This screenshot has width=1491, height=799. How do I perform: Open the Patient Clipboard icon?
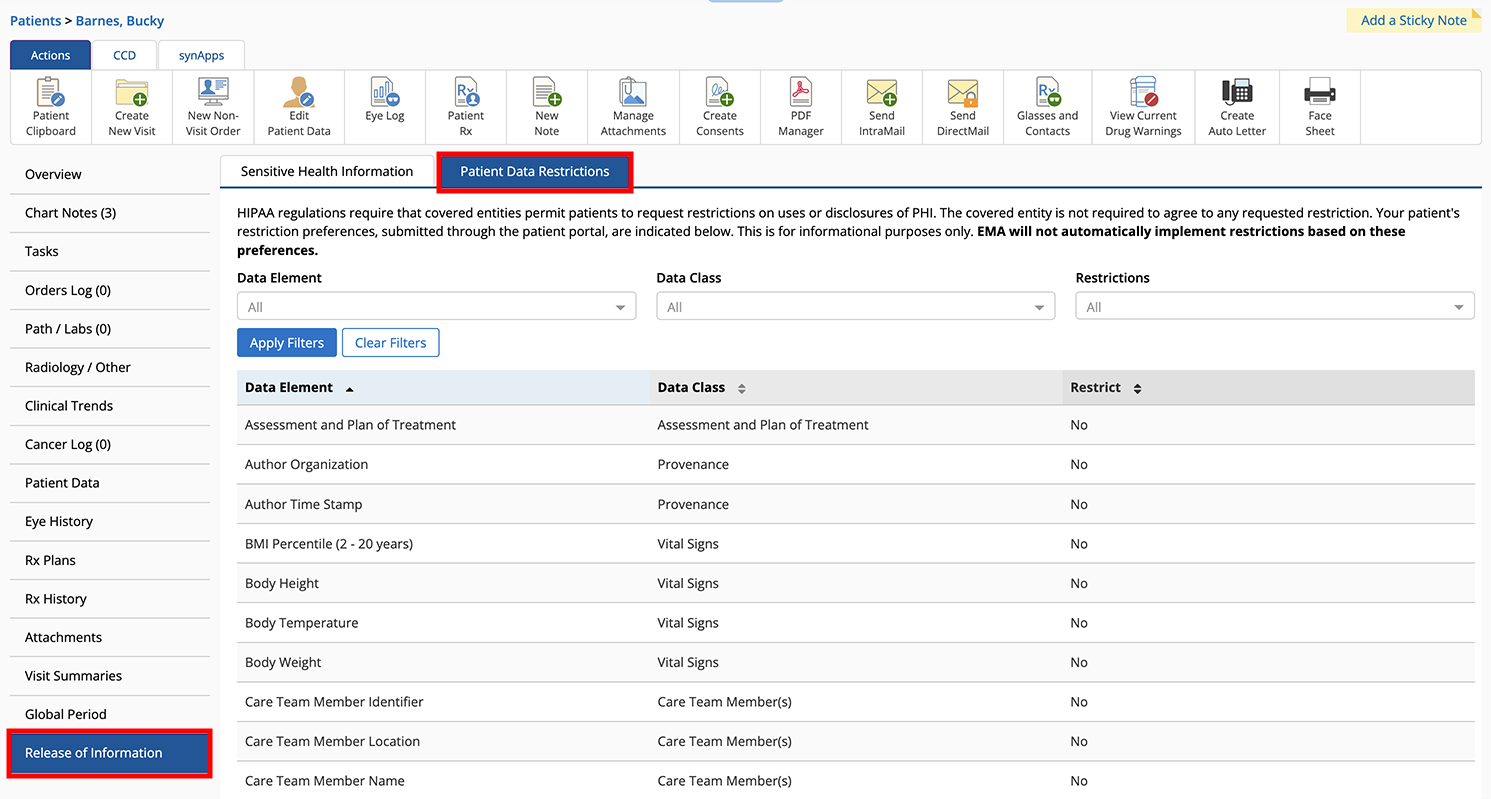(x=50, y=107)
